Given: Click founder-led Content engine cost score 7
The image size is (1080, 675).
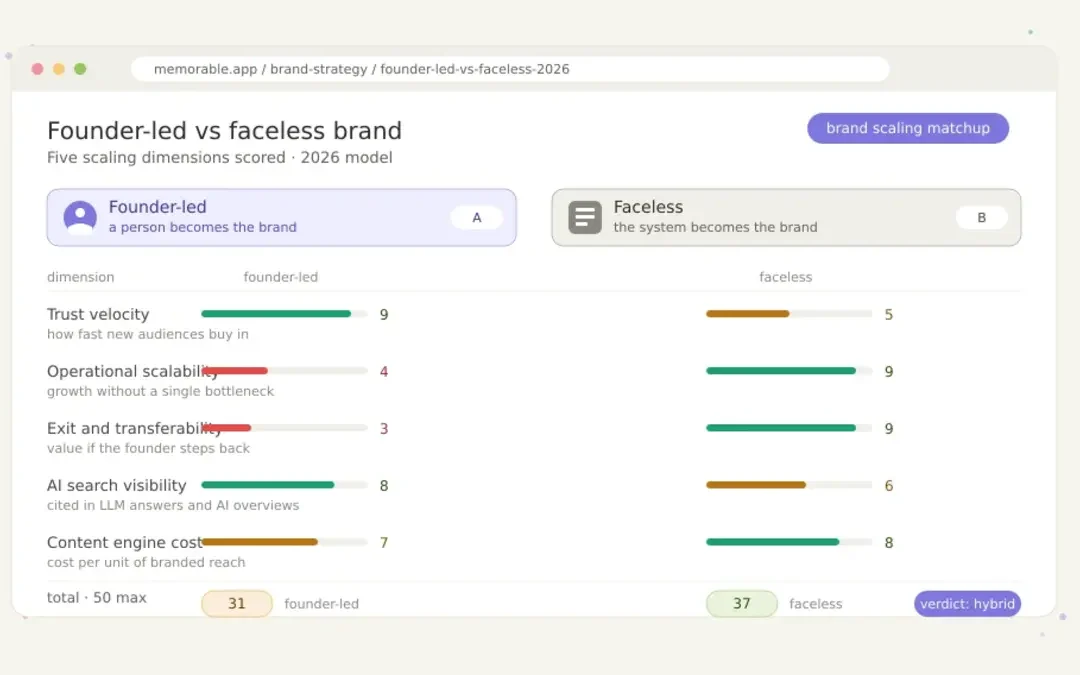Looking at the screenshot, I should click(x=384, y=543).
